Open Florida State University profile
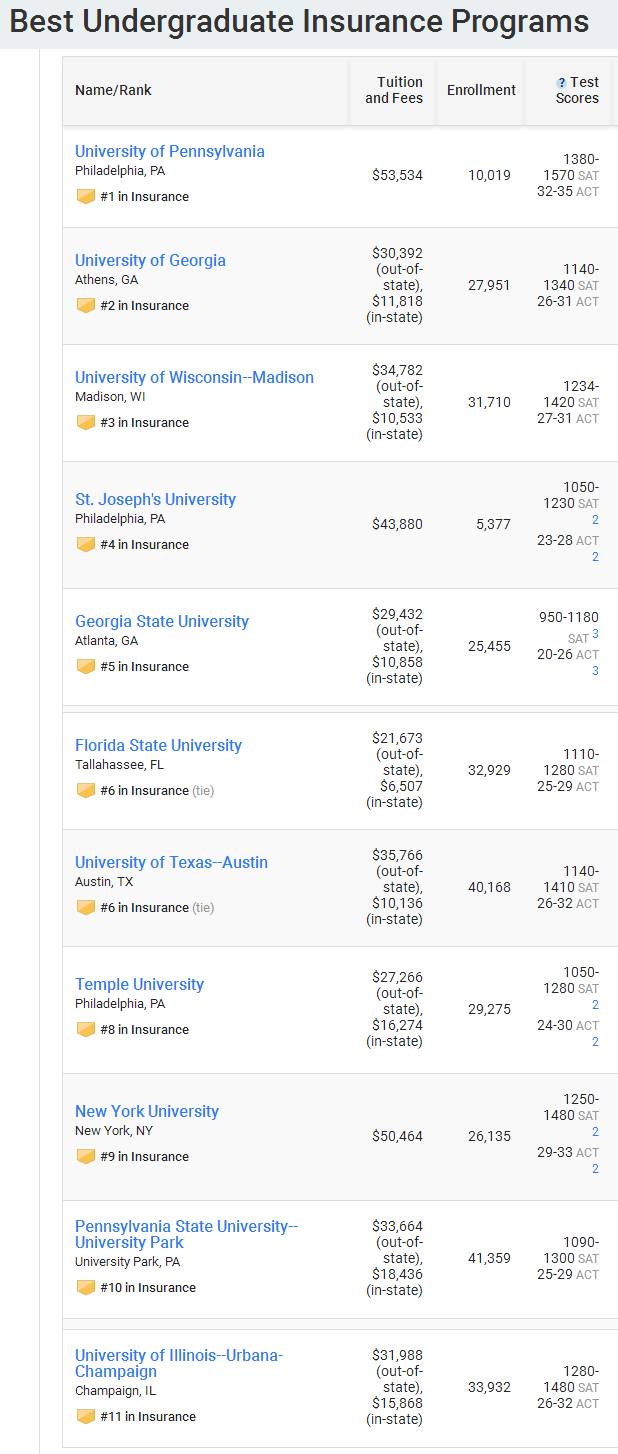Viewport: 618px width, 1454px height. (x=158, y=745)
